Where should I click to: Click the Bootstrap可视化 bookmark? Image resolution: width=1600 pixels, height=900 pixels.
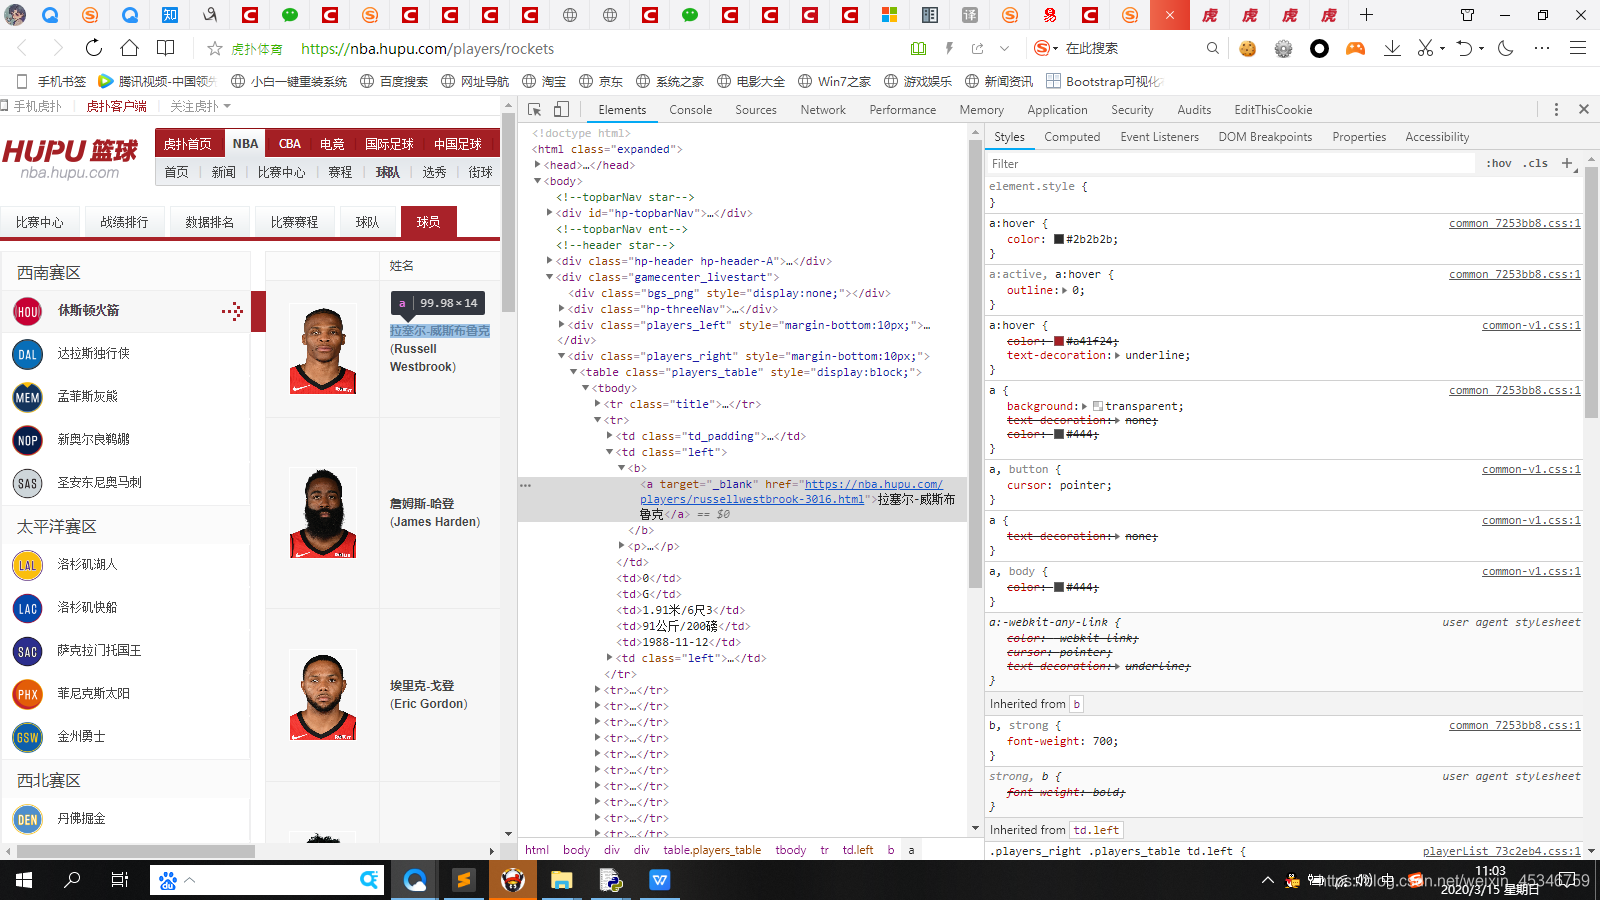coord(1105,81)
